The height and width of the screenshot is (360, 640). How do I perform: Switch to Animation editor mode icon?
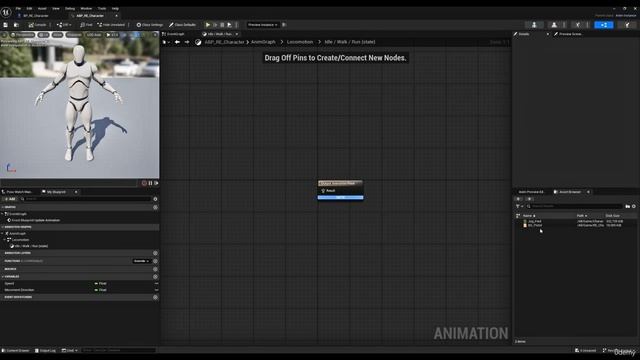578,25
